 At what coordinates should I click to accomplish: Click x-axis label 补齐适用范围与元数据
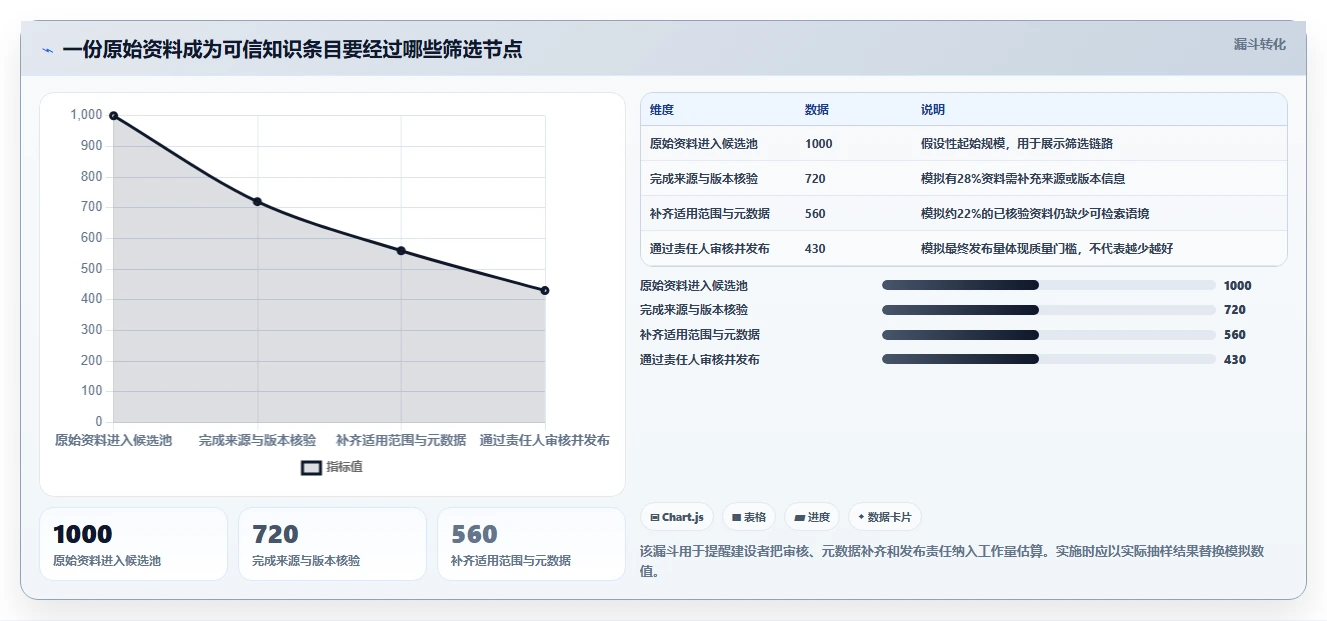[401, 440]
